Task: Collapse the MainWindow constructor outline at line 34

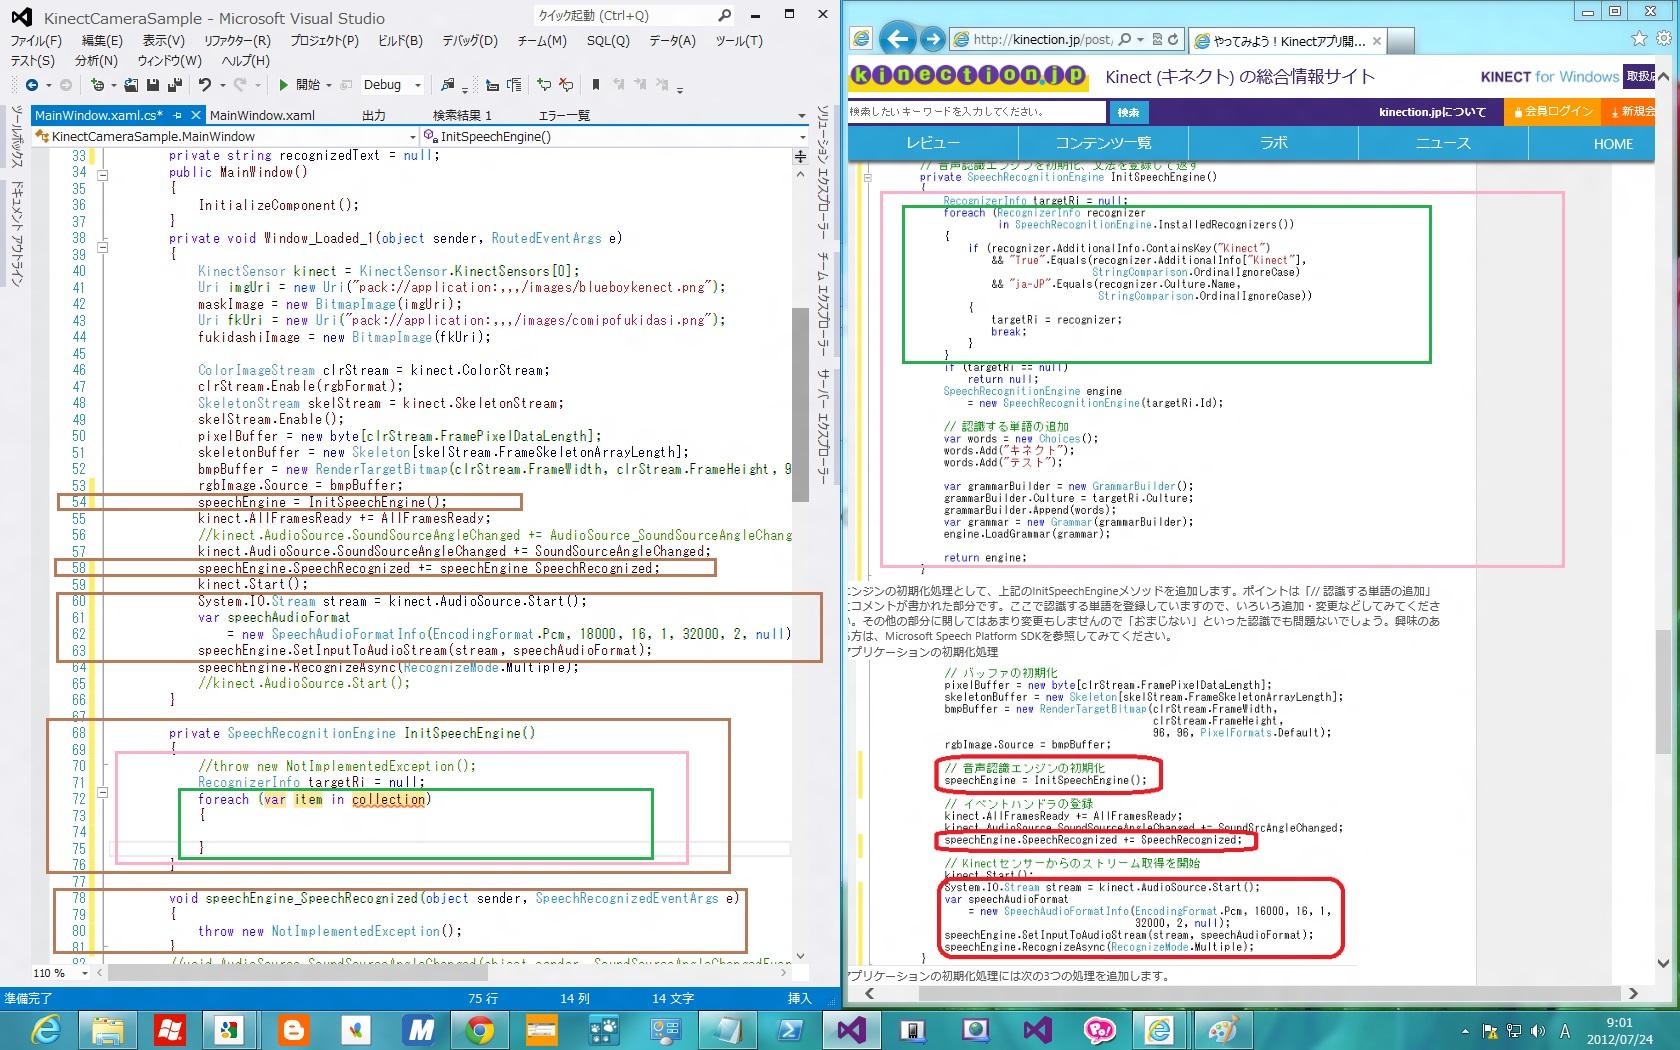Action: click(102, 174)
